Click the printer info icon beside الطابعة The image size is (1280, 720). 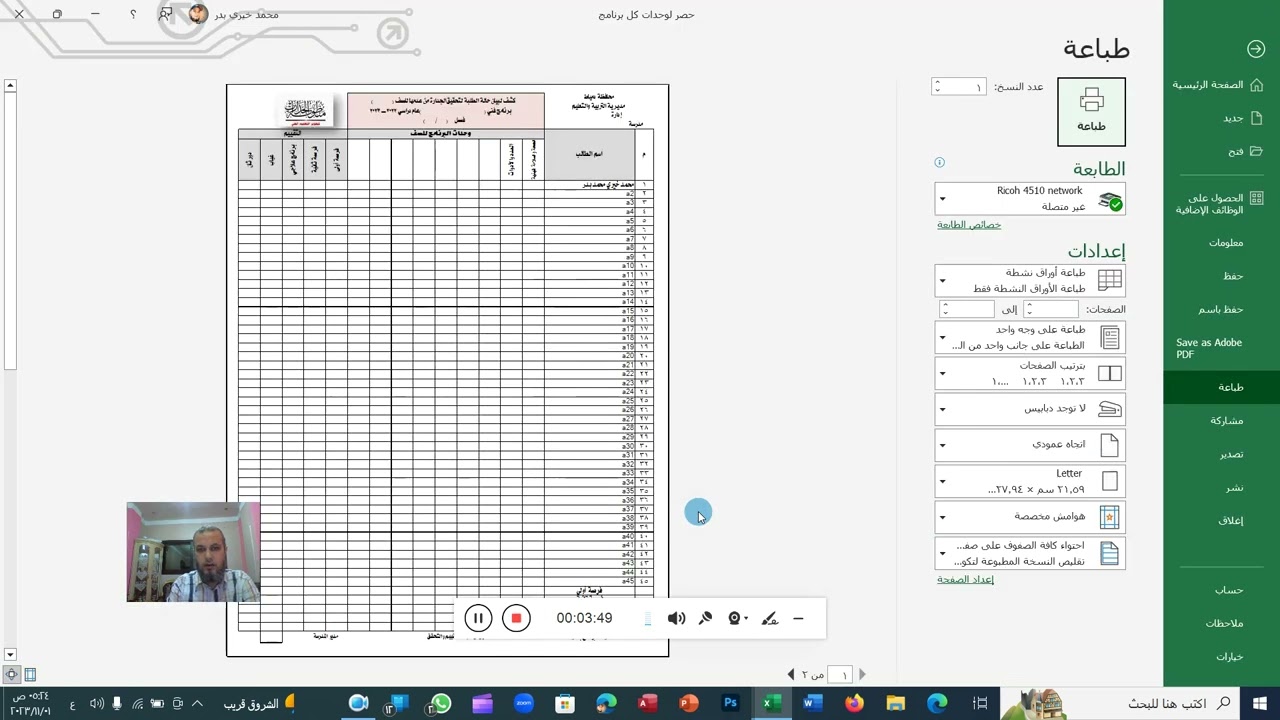pos(939,162)
